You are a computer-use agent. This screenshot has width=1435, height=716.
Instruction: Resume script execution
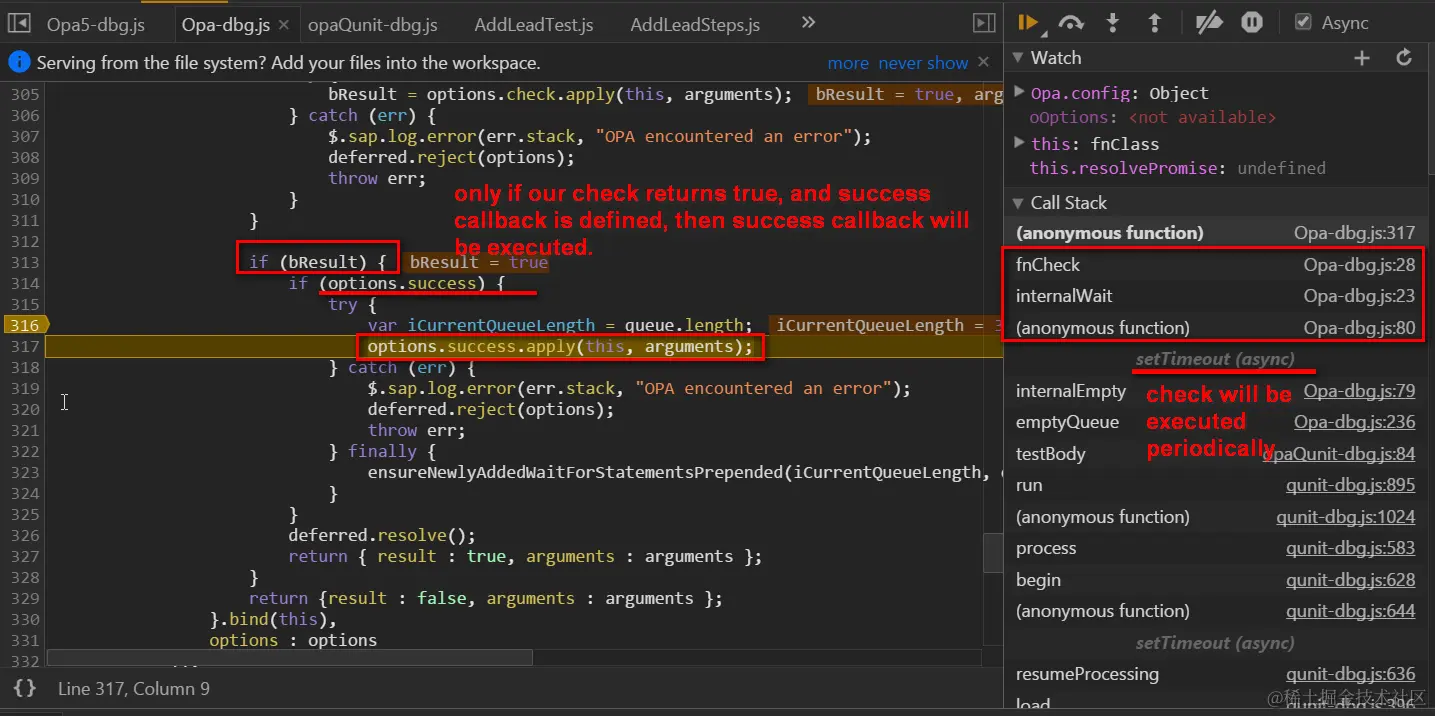tap(1027, 22)
